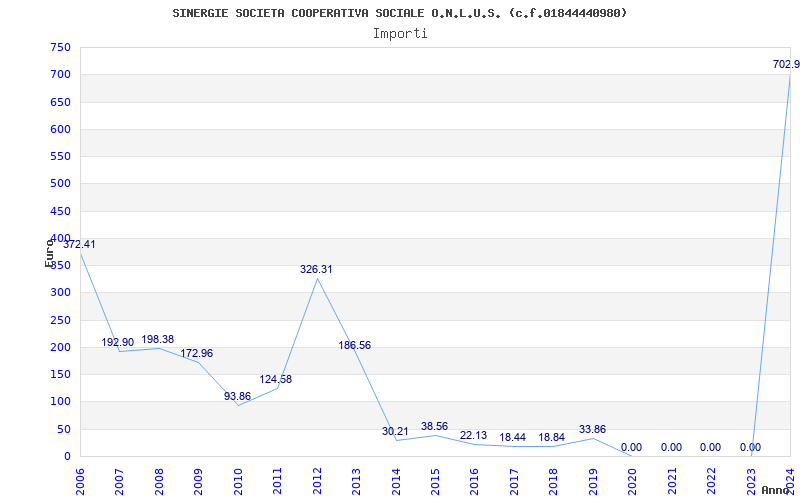The width and height of the screenshot is (800, 500).
Task: Click the 550 y-axis tick label
Action: [x=60, y=157]
